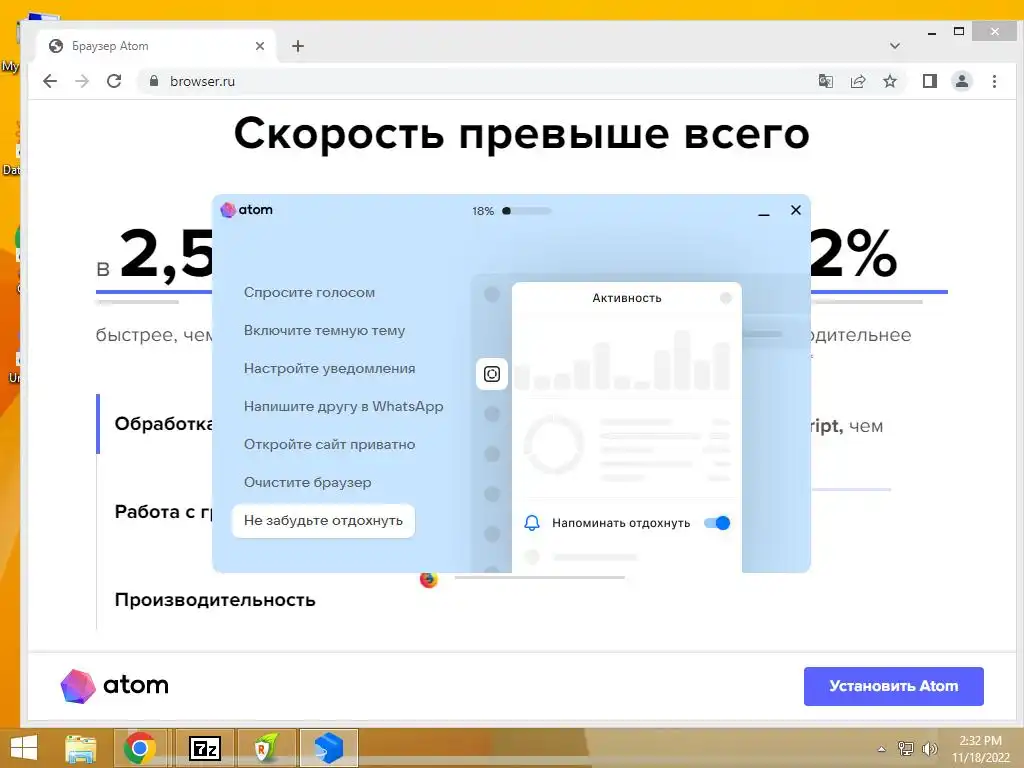Click the browser back arrow
Viewport: 1024px width, 768px height.
pos(50,81)
